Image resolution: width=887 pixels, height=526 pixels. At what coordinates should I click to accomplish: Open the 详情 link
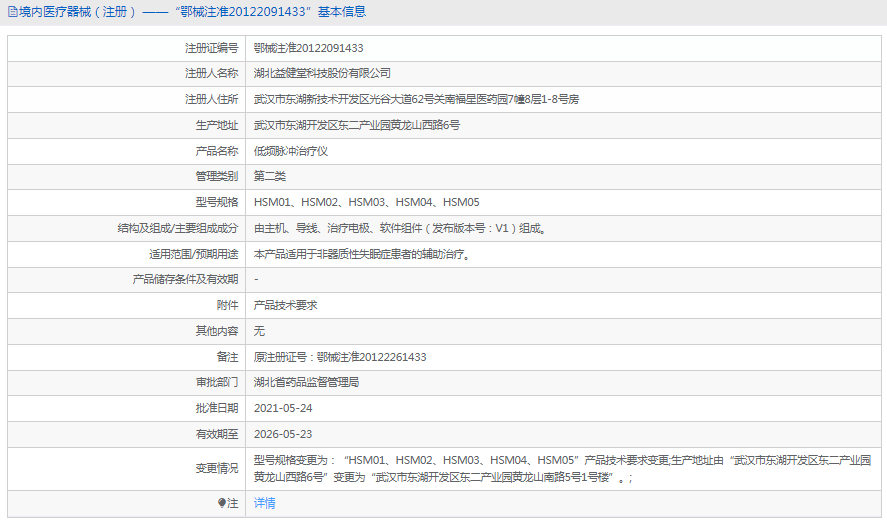coord(265,503)
